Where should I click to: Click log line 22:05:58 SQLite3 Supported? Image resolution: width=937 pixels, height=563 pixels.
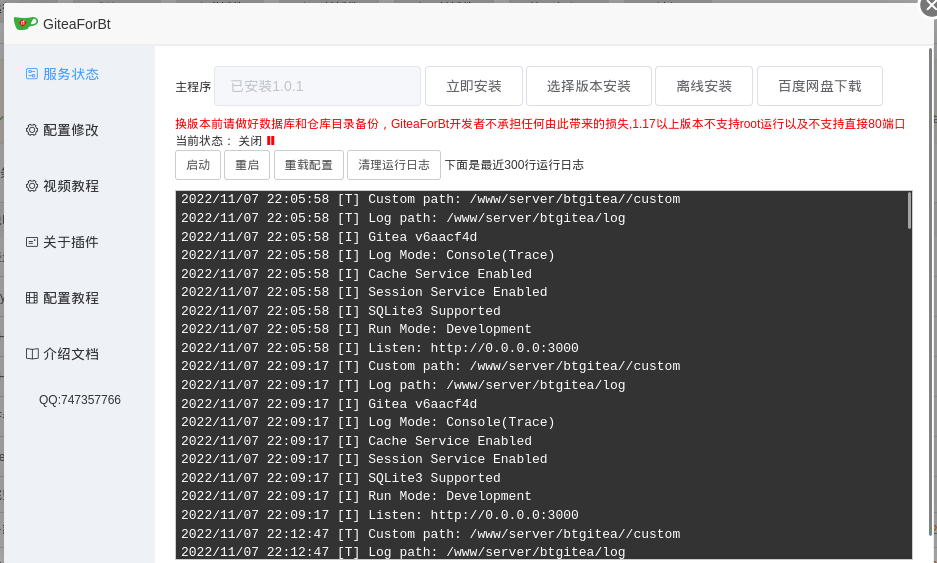click(341, 311)
